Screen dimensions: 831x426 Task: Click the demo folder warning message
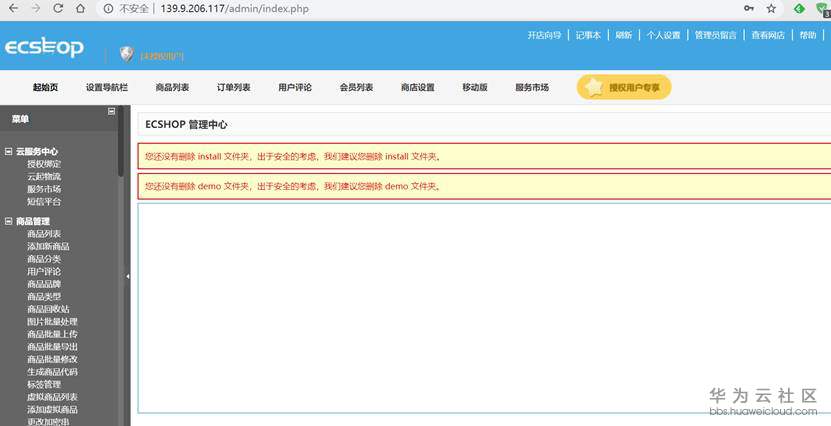[292, 187]
